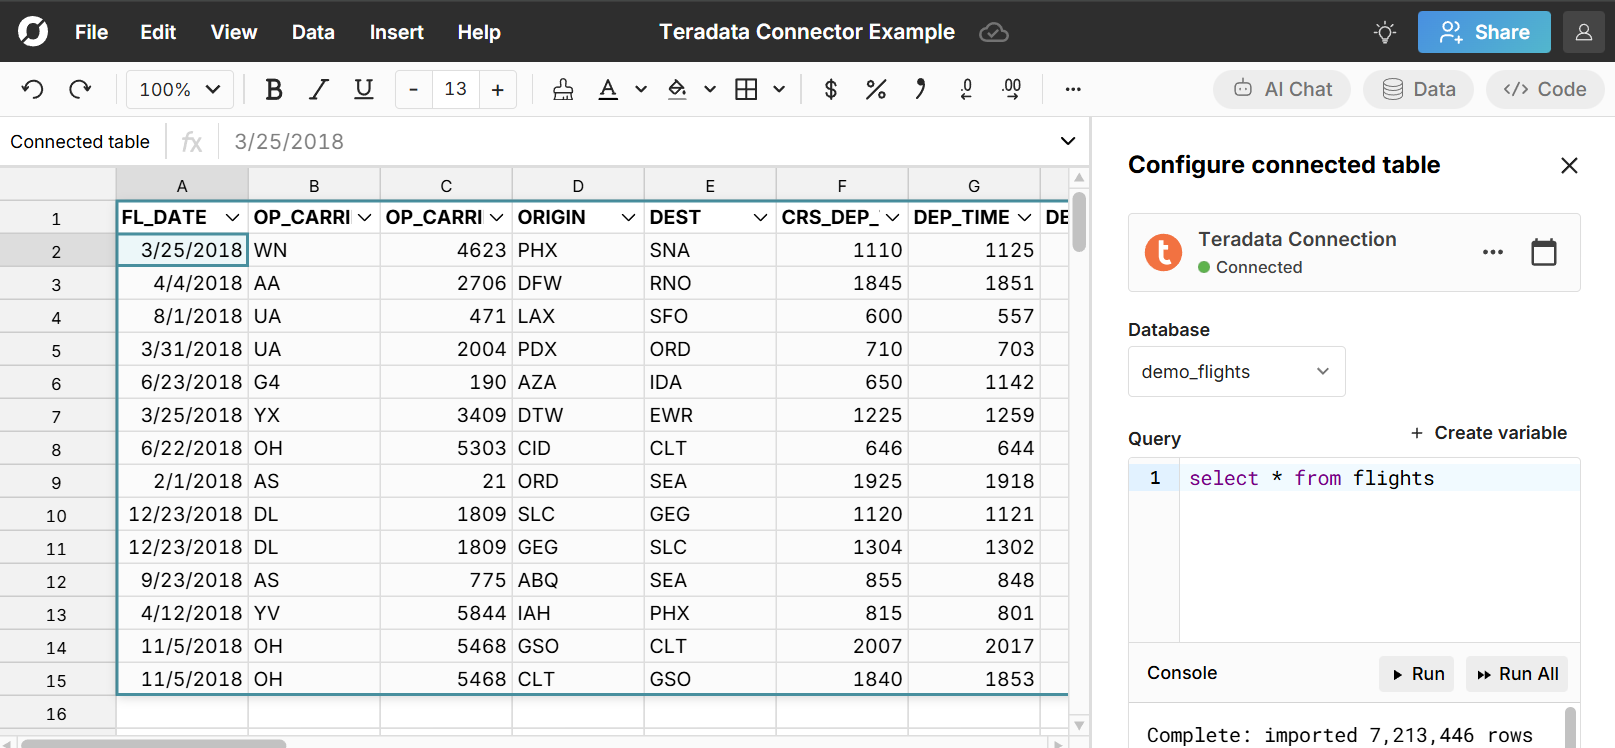
Task: Open the DEP_TIME column filter dropdown
Action: coord(1024,217)
